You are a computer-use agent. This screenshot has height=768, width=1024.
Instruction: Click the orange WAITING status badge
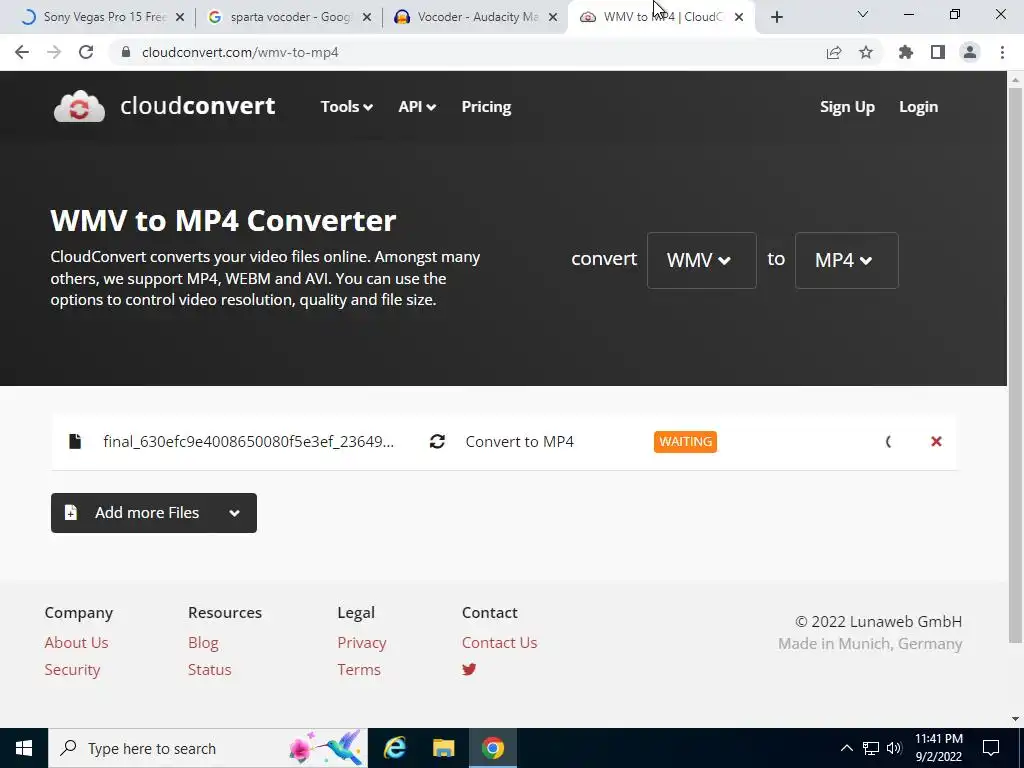(x=685, y=441)
